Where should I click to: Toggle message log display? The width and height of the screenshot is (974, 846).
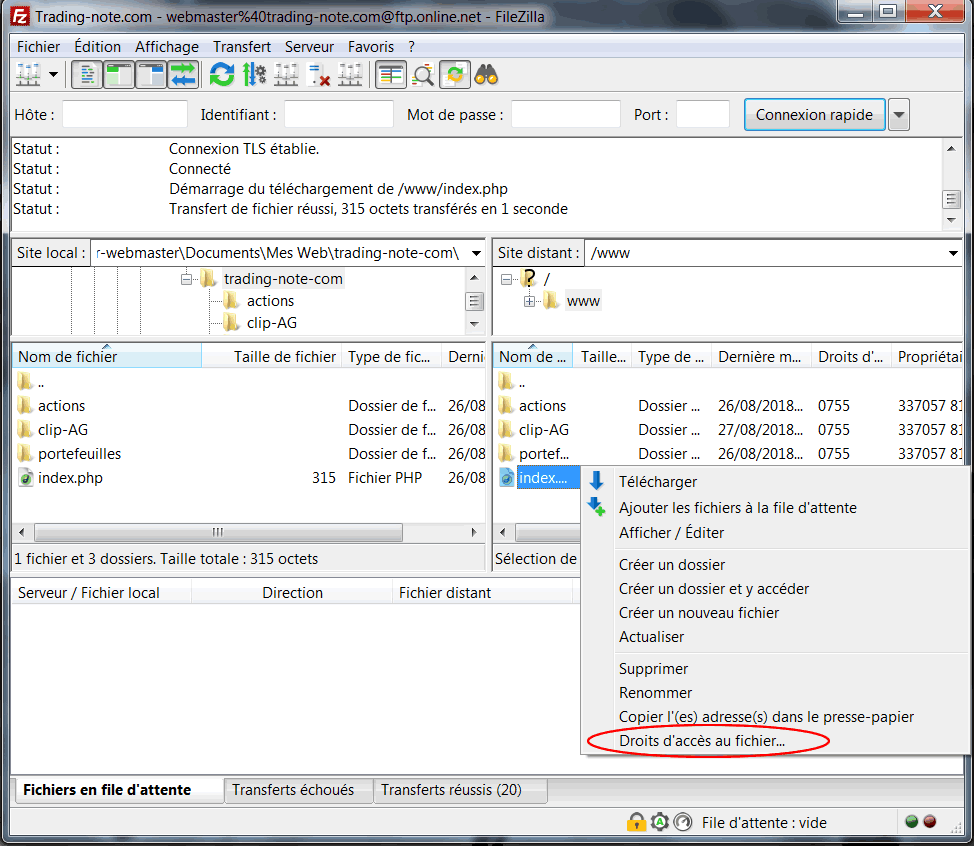[87, 75]
